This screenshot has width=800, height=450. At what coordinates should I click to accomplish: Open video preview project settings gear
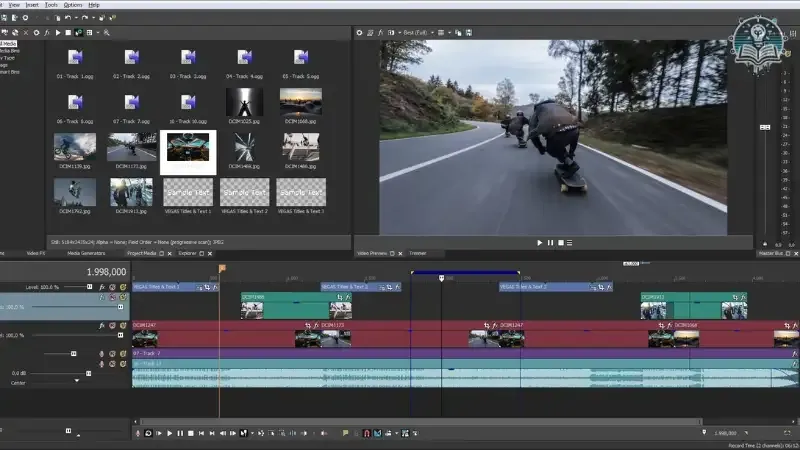[x=359, y=33]
